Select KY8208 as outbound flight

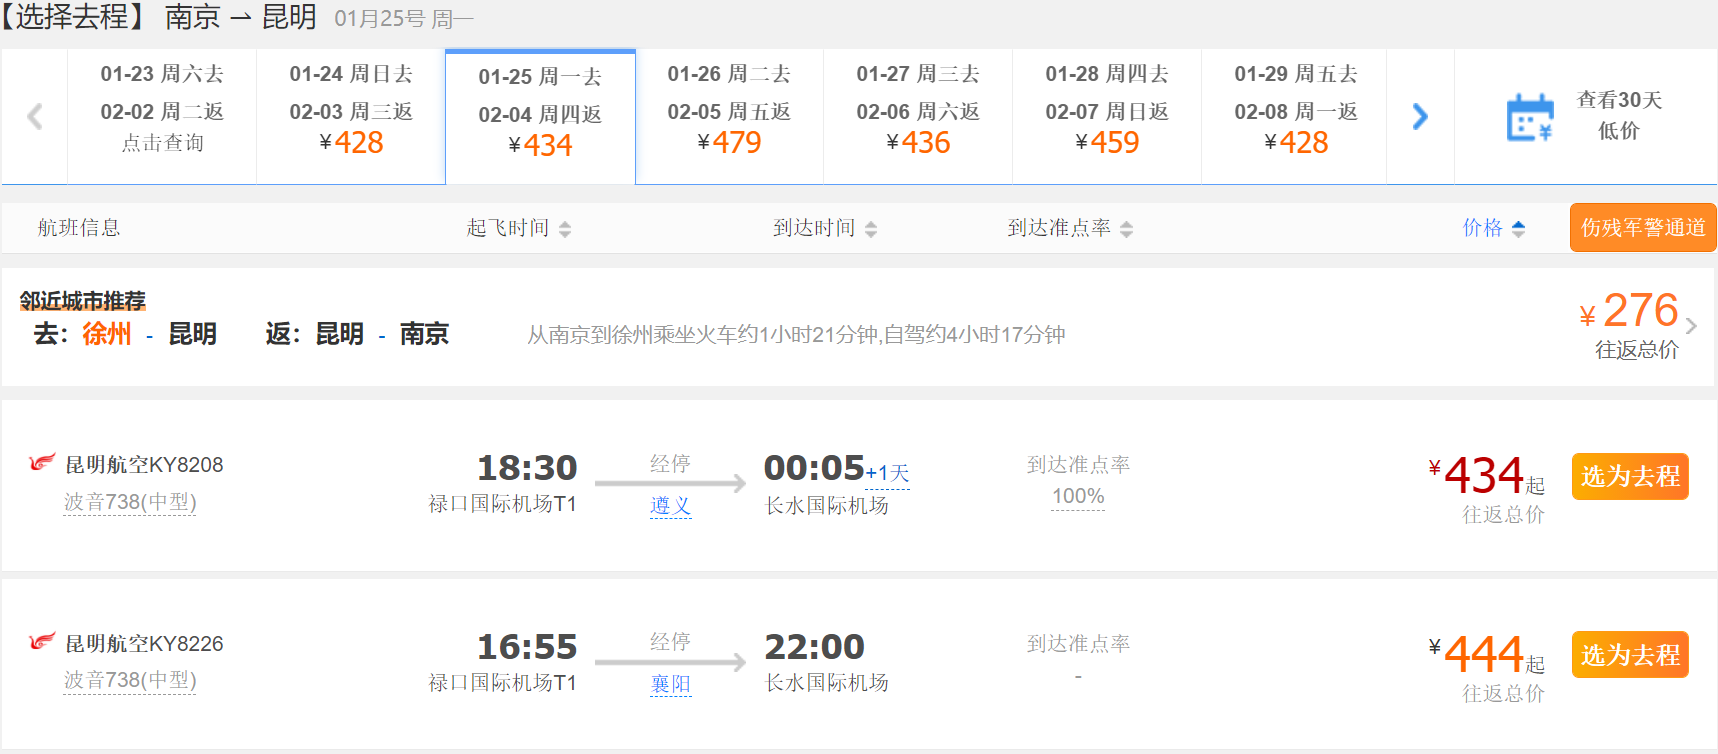coord(1630,476)
